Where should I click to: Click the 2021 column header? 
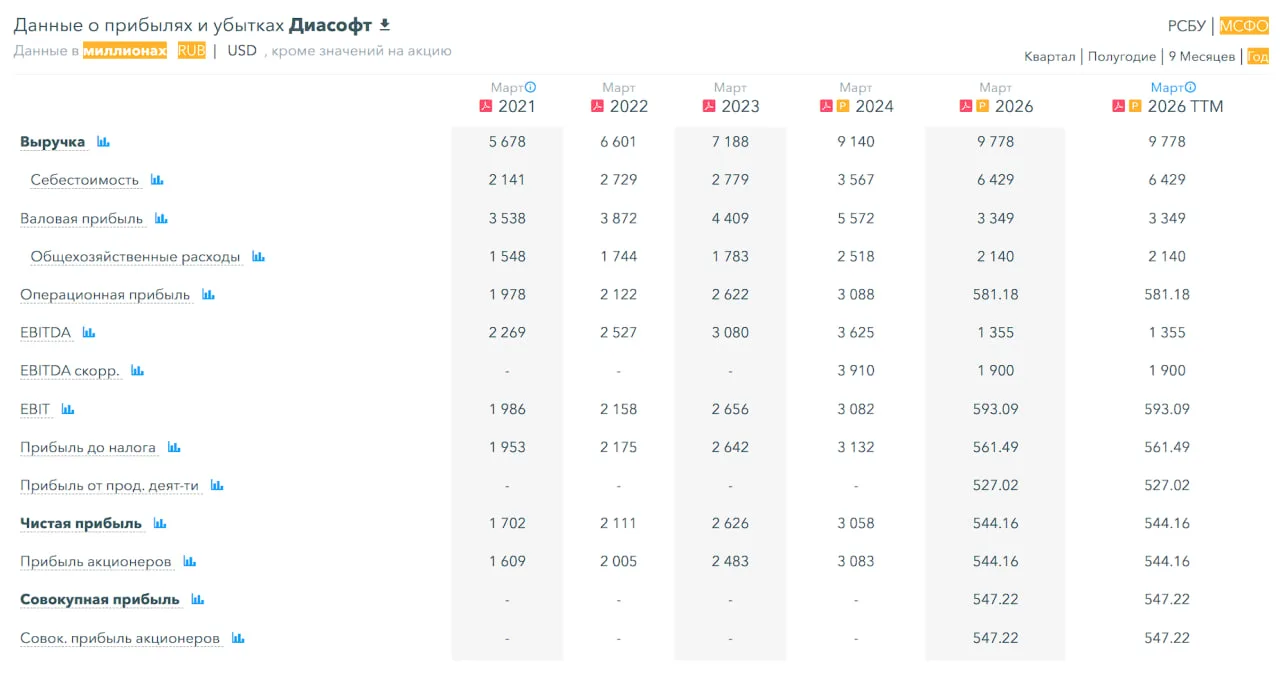517,106
